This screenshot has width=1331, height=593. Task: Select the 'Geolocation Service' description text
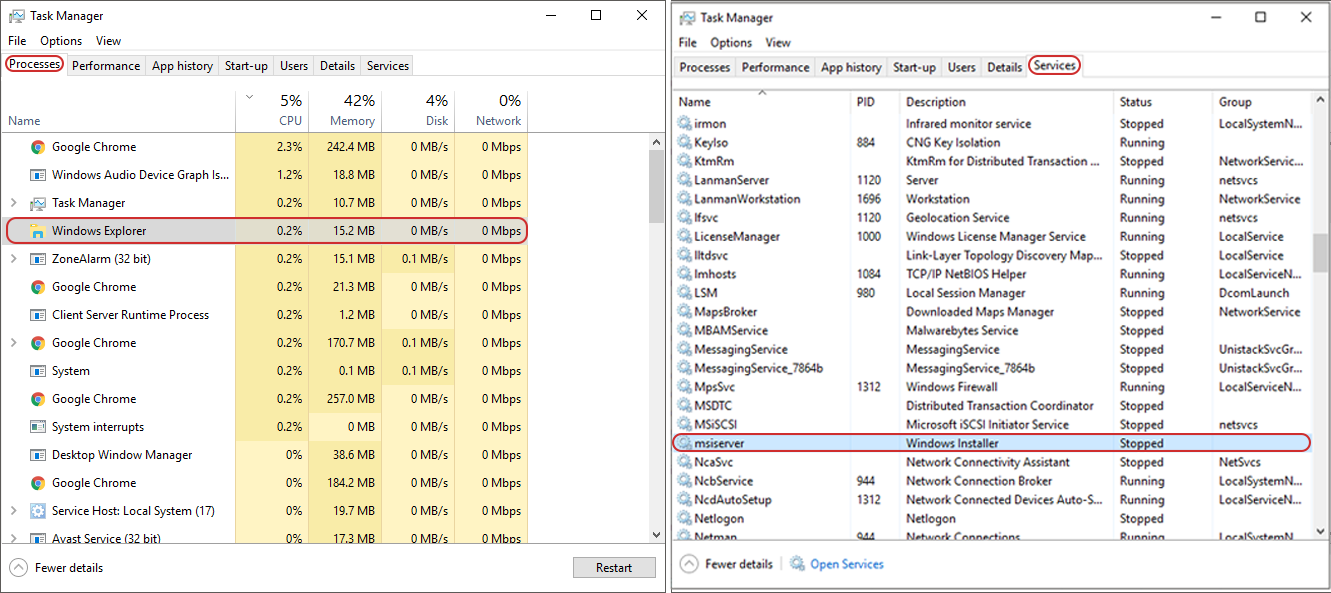(958, 218)
